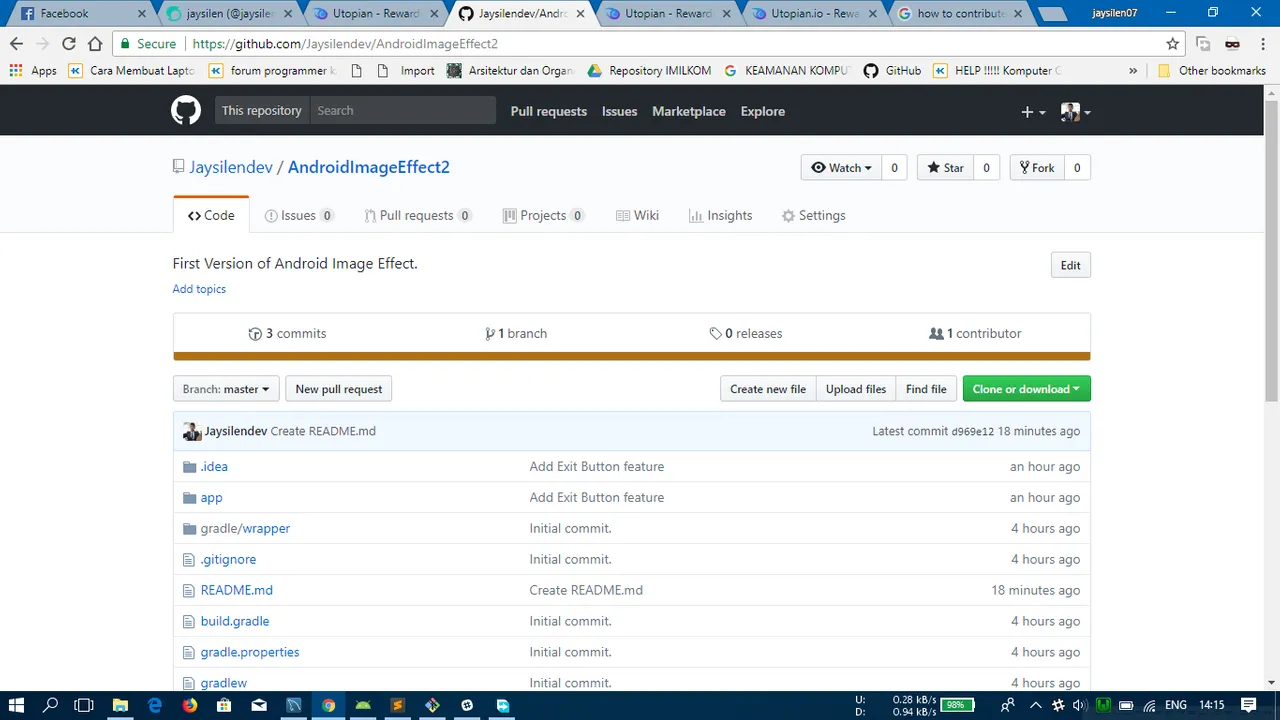Open Windows search from taskbar
The image size is (1280, 720).
(x=51, y=705)
